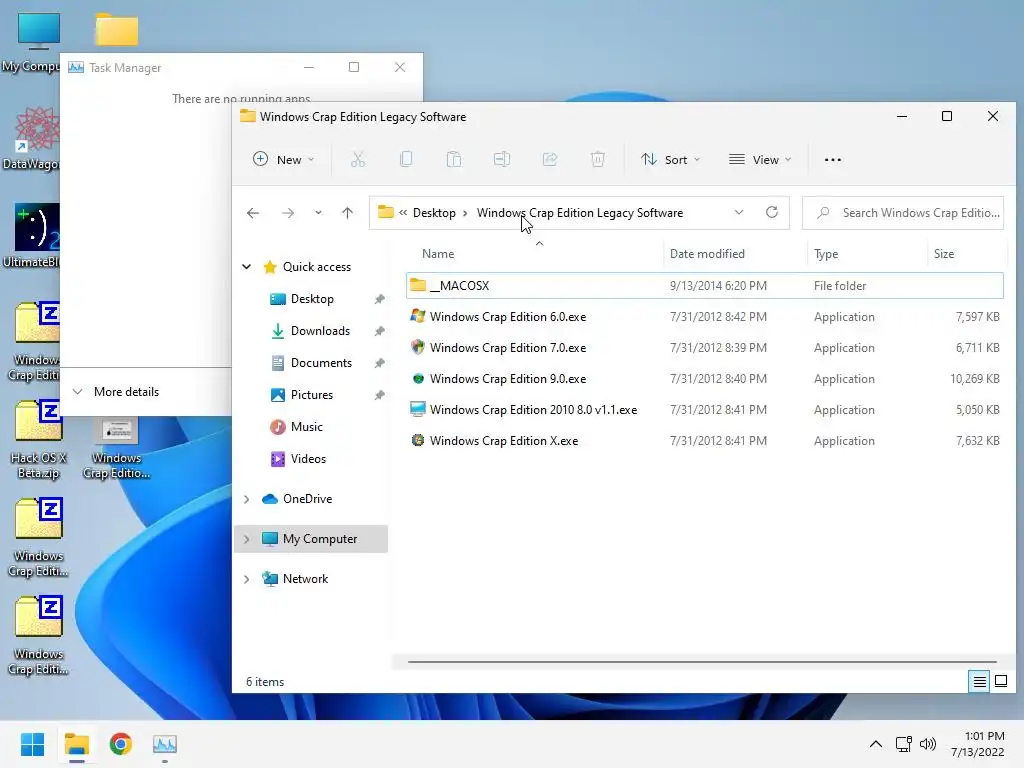The image size is (1024, 768).
Task: Click the Delete trash icon in the toolbar
Action: (598, 159)
